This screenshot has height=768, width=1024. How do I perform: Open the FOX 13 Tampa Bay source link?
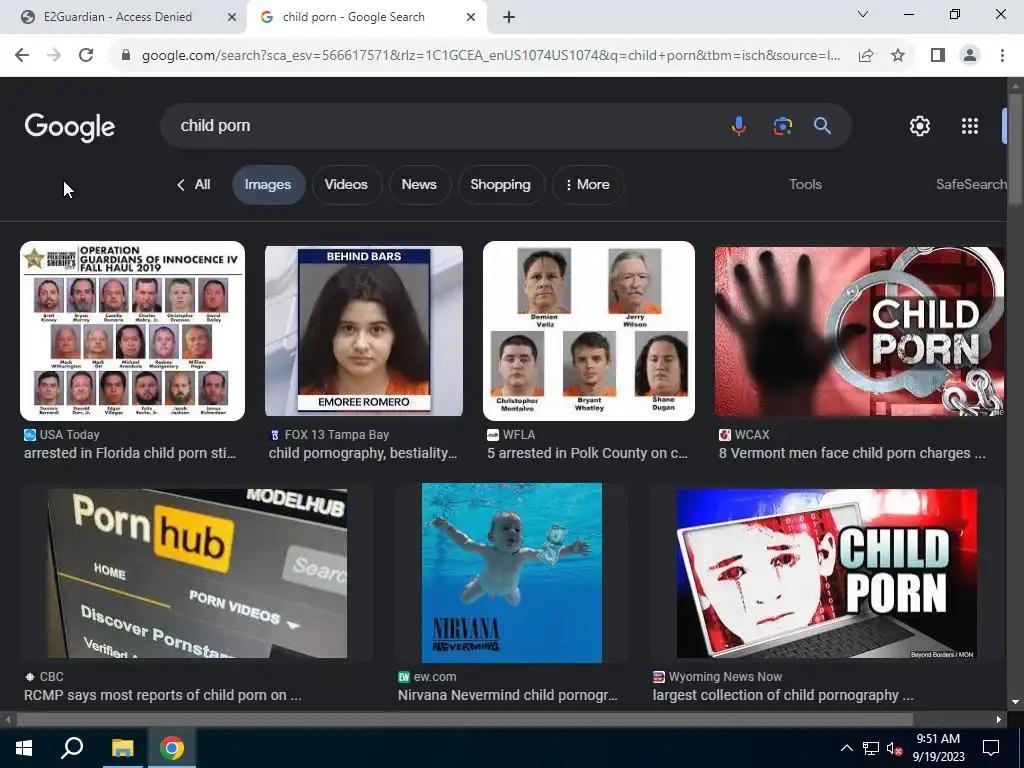click(329, 434)
